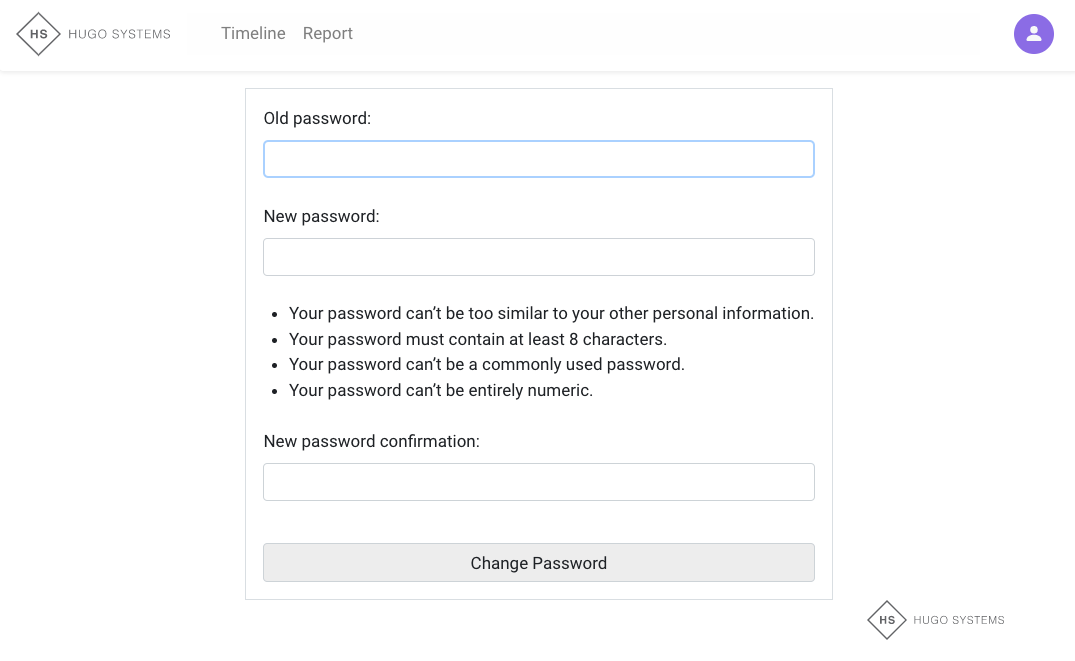Viewport: 1075px width, 661px height.
Task: Click the HS diamond logo in footer
Action: point(887,620)
